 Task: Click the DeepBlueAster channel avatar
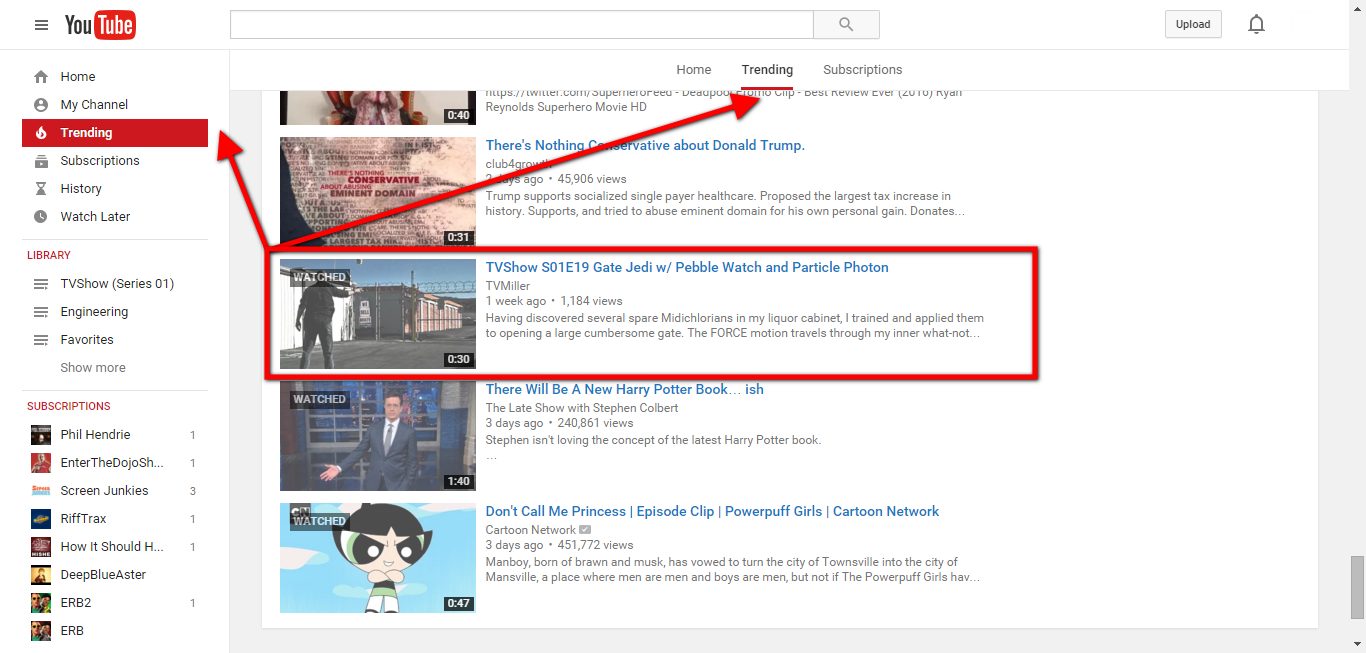(41, 575)
